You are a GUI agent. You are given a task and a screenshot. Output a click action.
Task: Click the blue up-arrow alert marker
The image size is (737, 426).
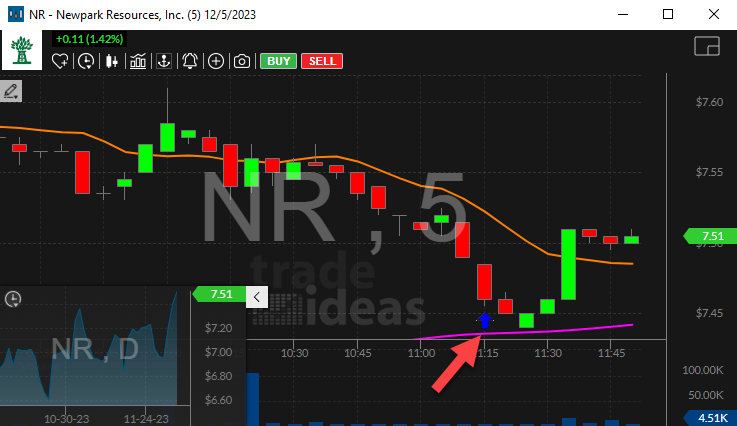coord(485,320)
